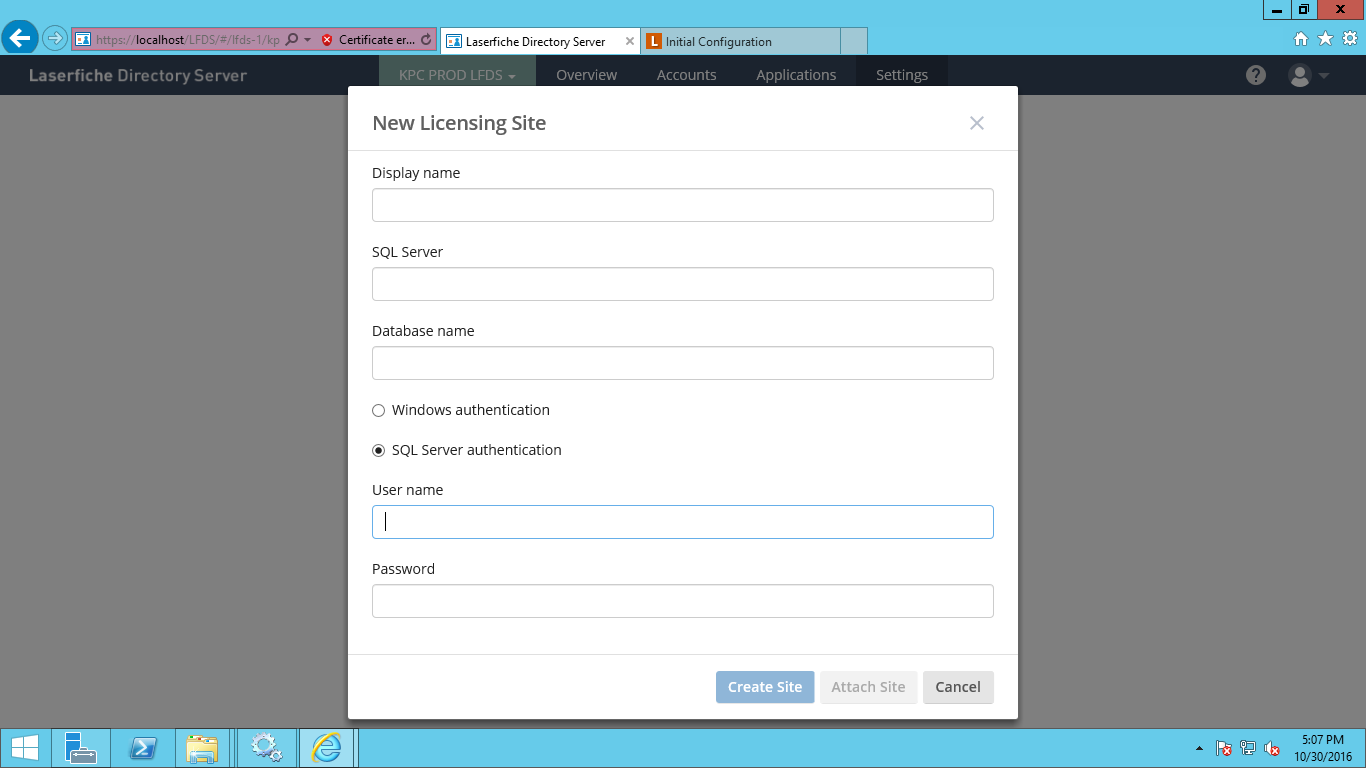
Task: Open the Accounts tab
Action: [686, 75]
